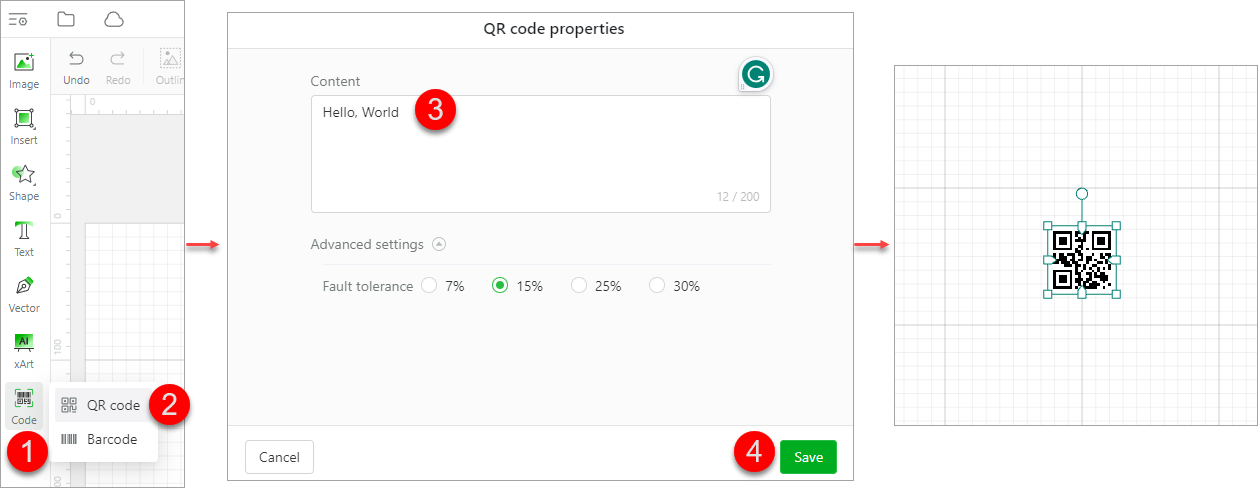Open the Insert tool
The width and height of the screenshot is (1258, 488).
coord(24,125)
